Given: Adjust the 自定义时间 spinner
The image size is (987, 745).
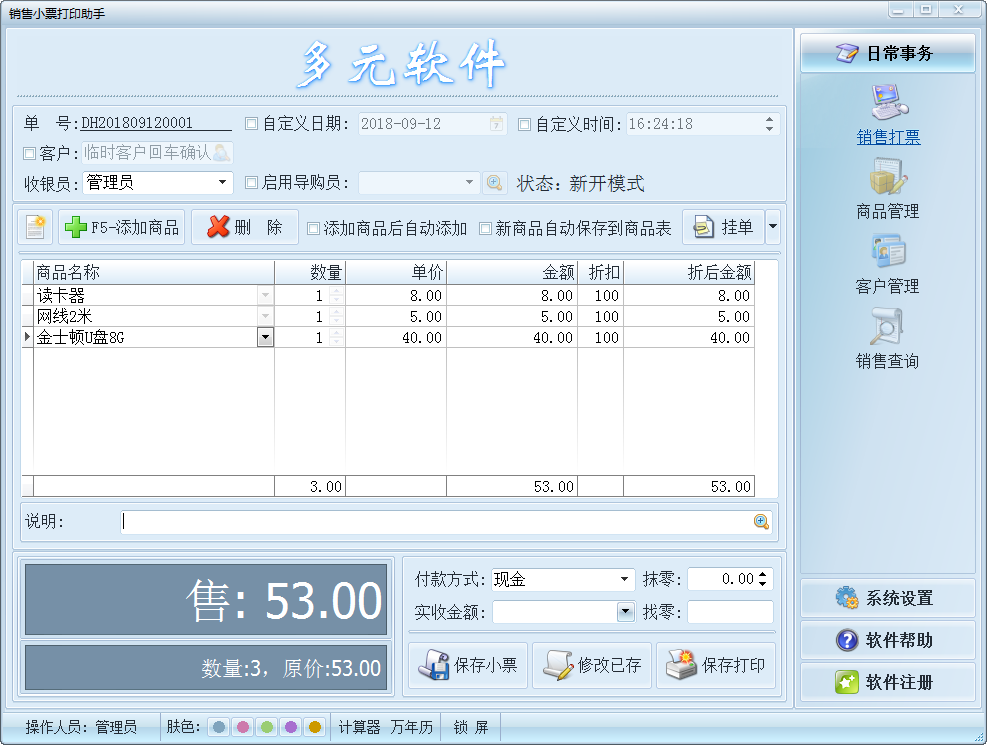Looking at the screenshot, I should click(x=769, y=124).
